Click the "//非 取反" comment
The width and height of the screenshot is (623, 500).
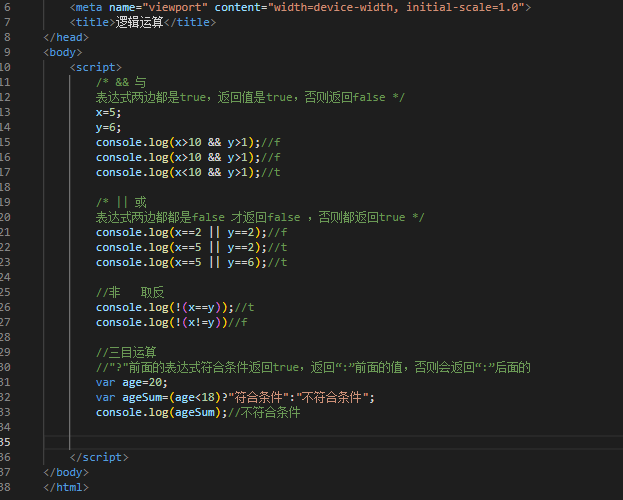click(x=130, y=293)
